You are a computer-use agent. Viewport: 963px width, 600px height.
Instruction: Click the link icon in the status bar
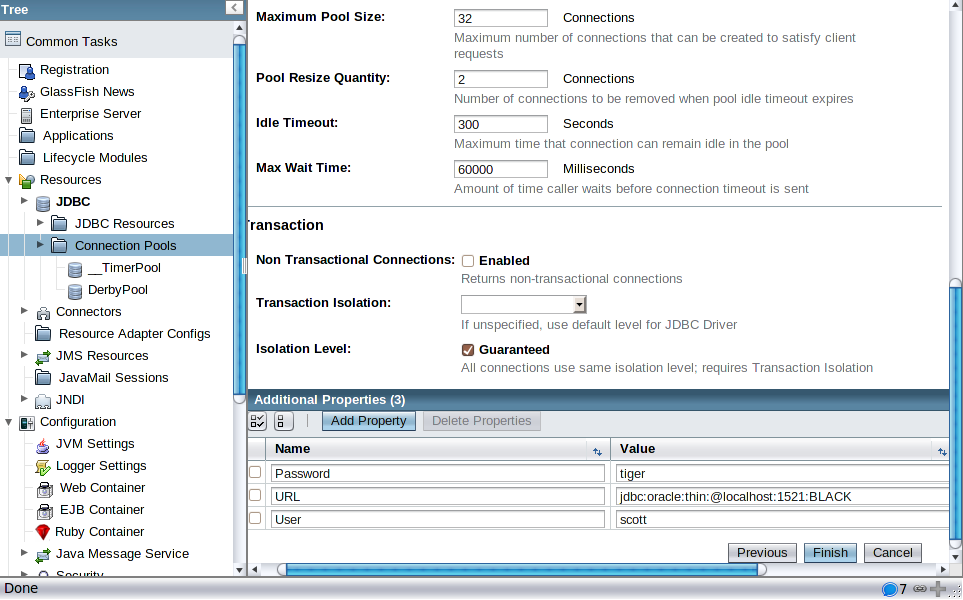[x=922, y=588]
